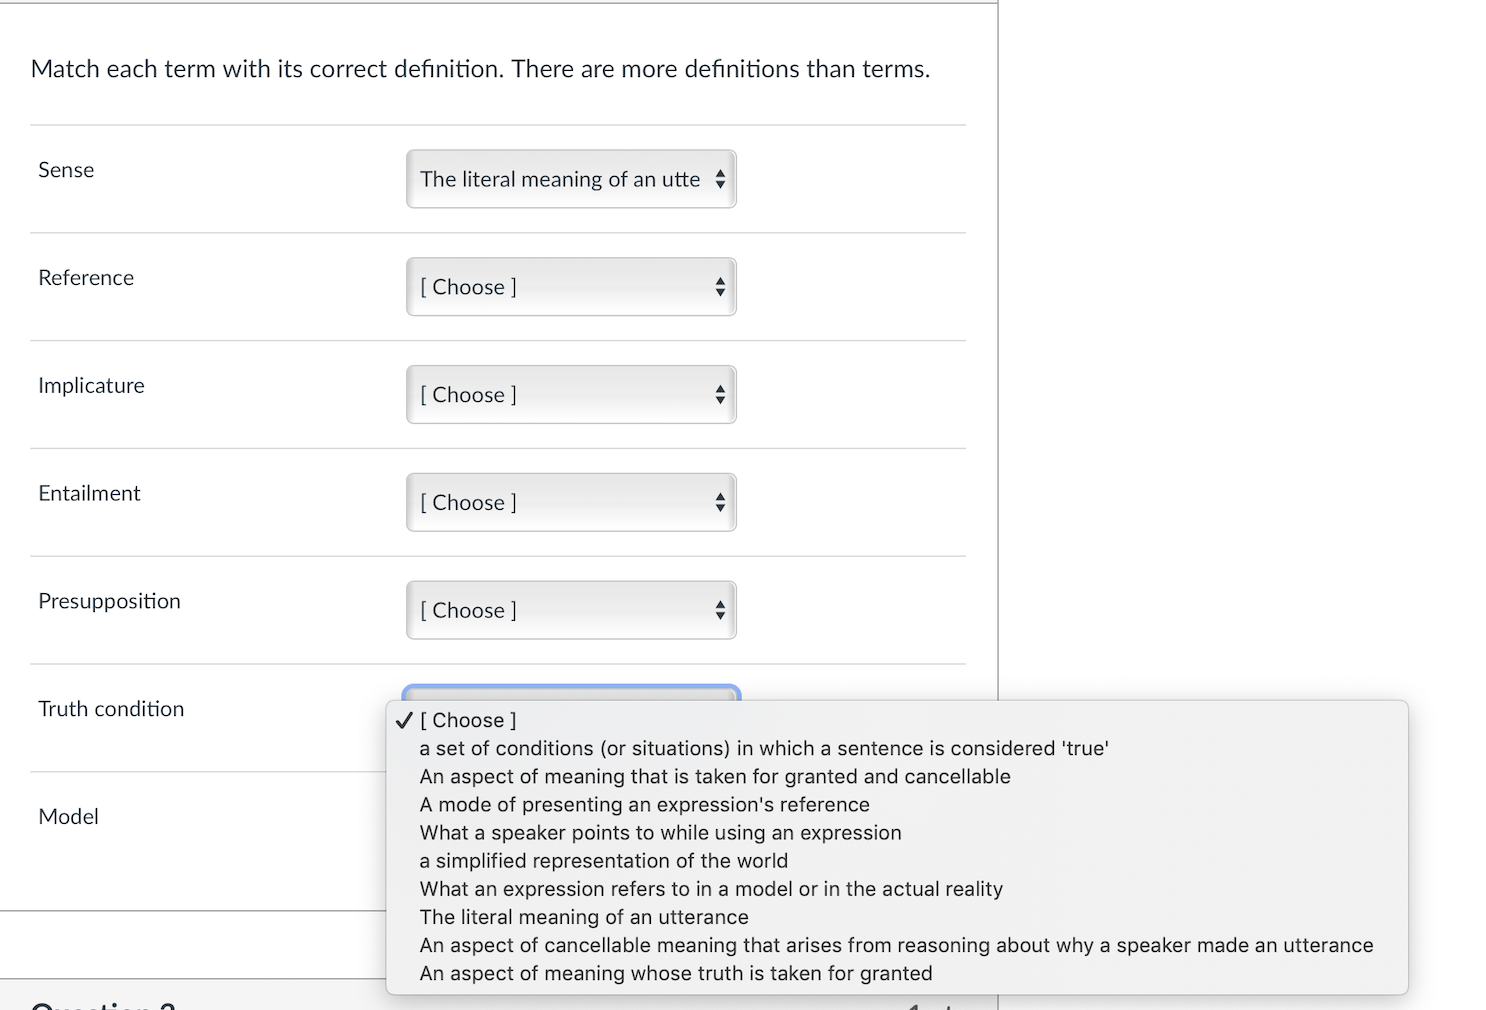Select 'What a speaker points to' option
The height and width of the screenshot is (1010, 1486).
(660, 832)
